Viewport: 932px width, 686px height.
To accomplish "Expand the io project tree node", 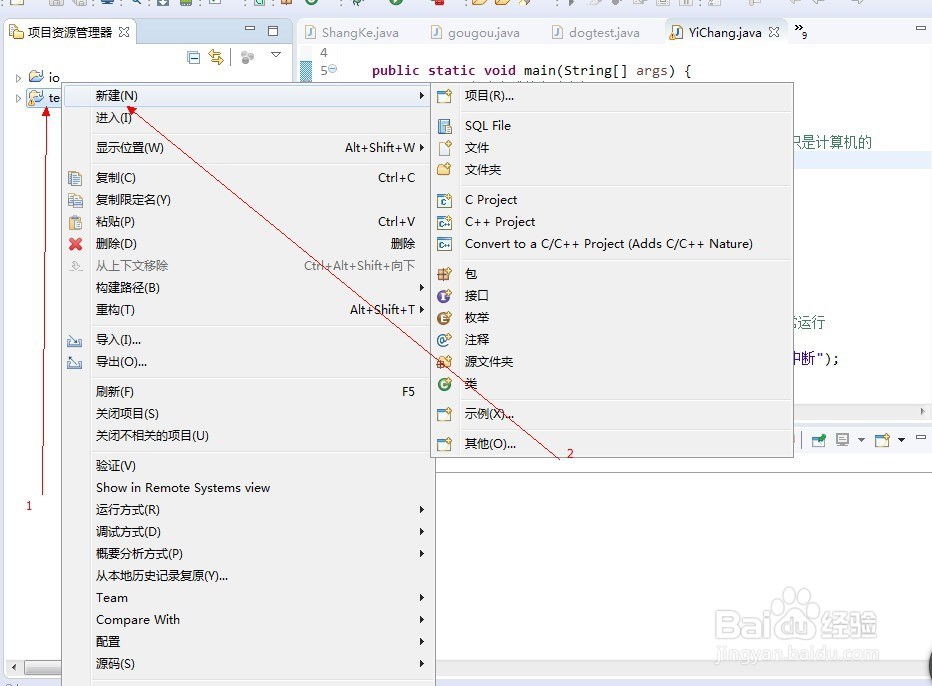I will pyautogui.click(x=18, y=78).
